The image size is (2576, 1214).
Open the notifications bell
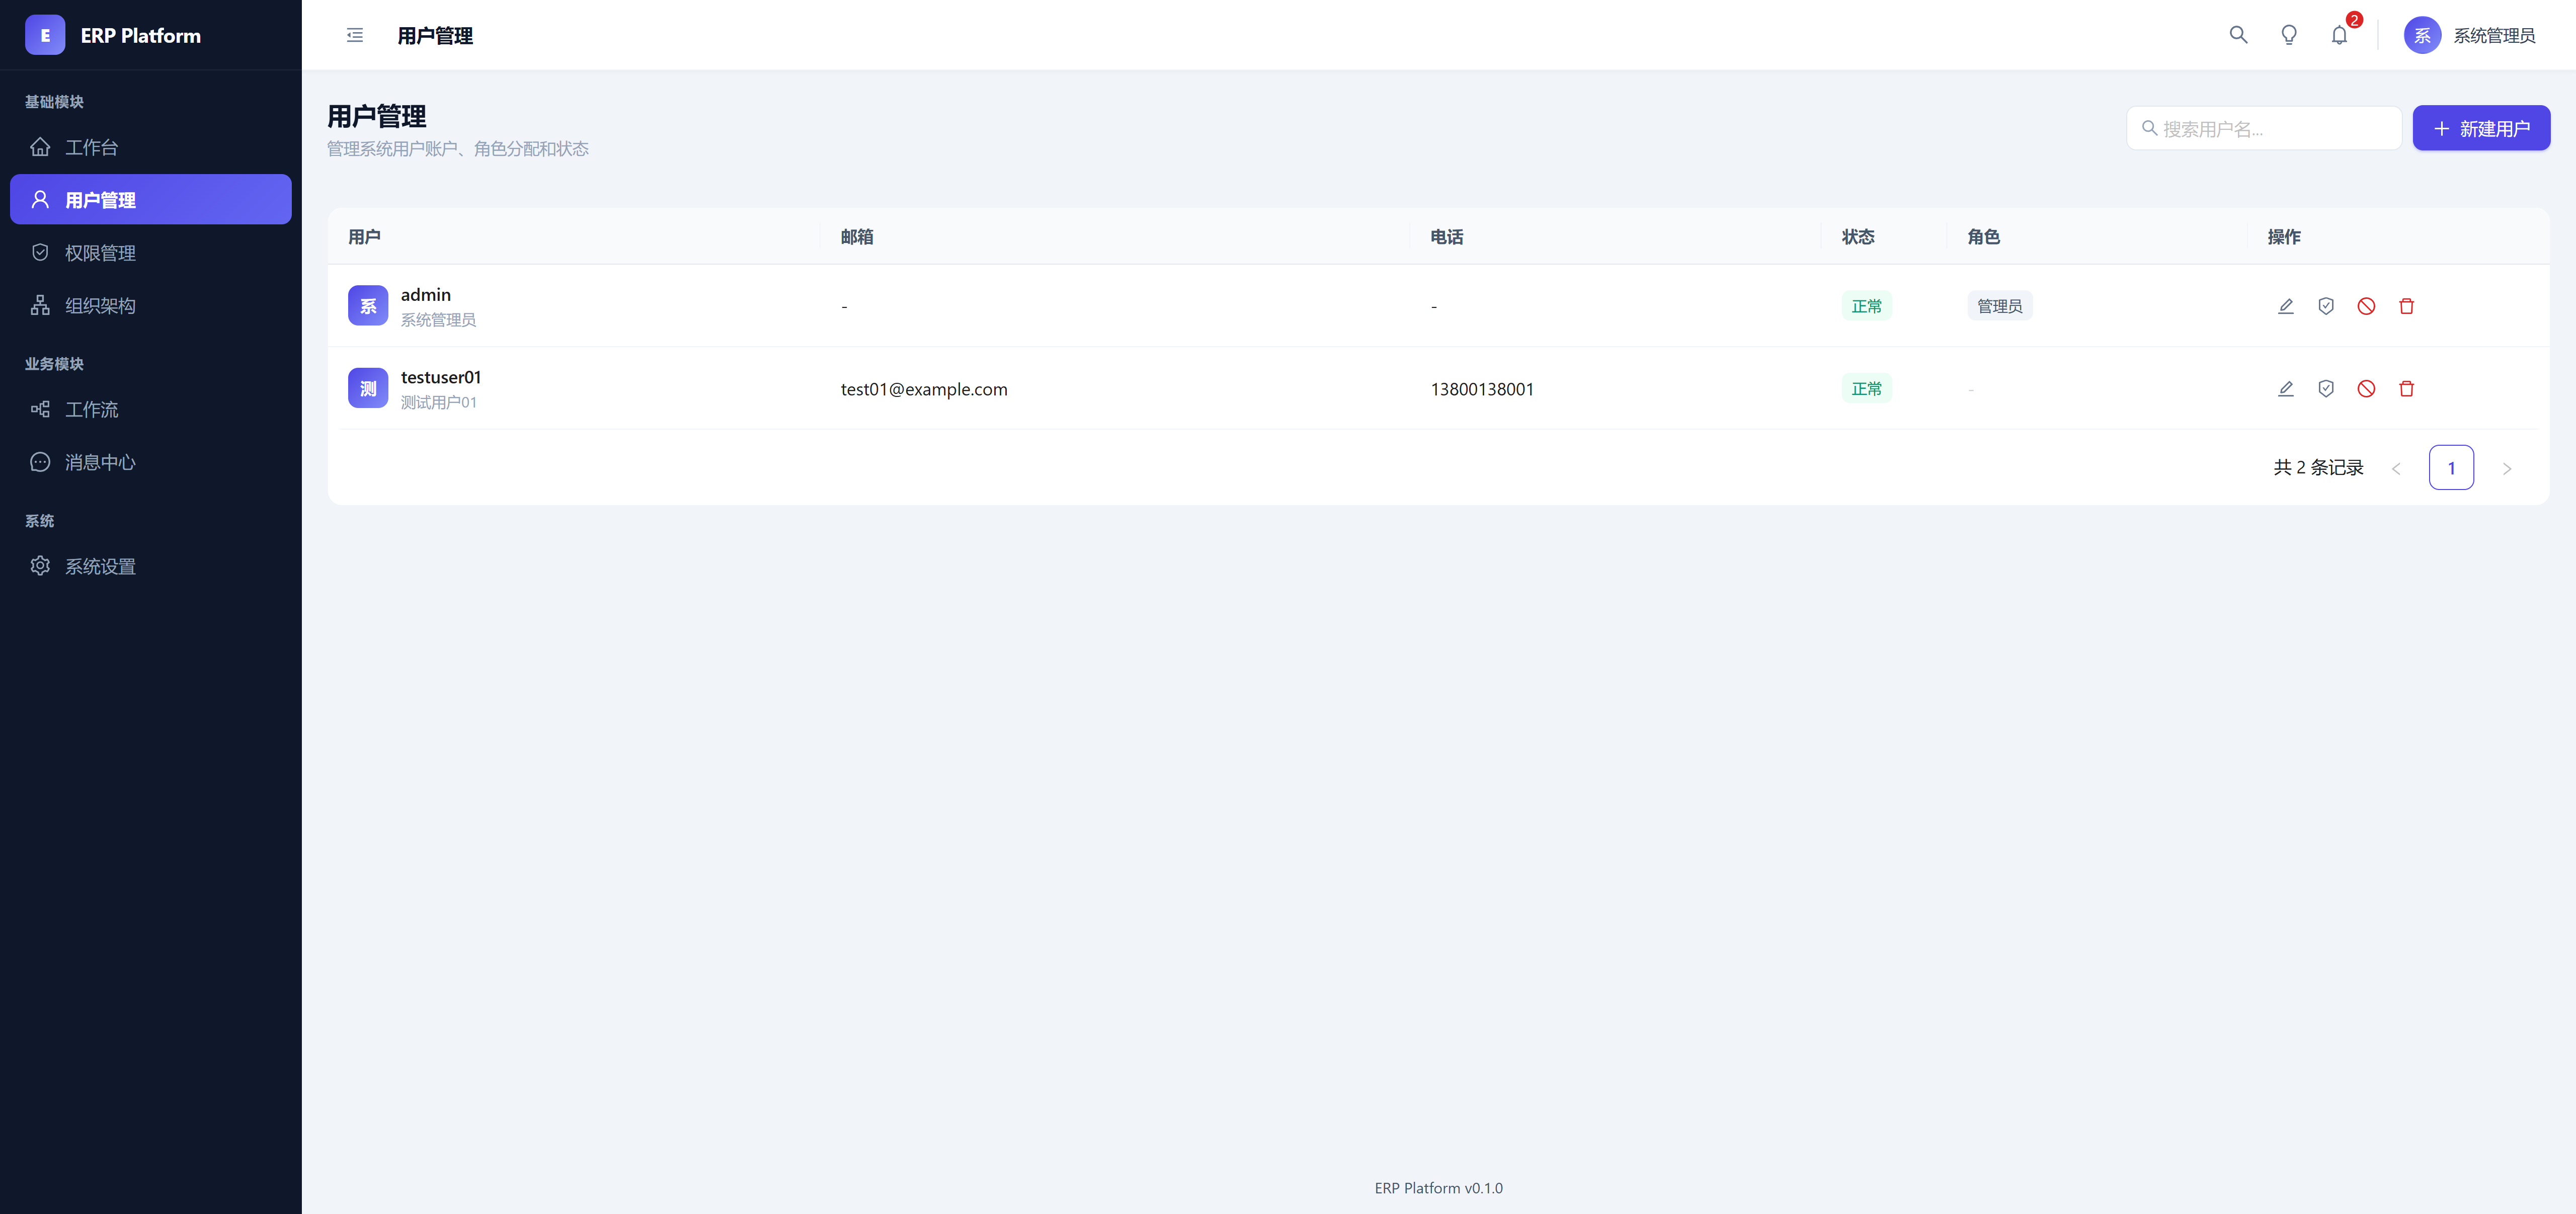2339,36
